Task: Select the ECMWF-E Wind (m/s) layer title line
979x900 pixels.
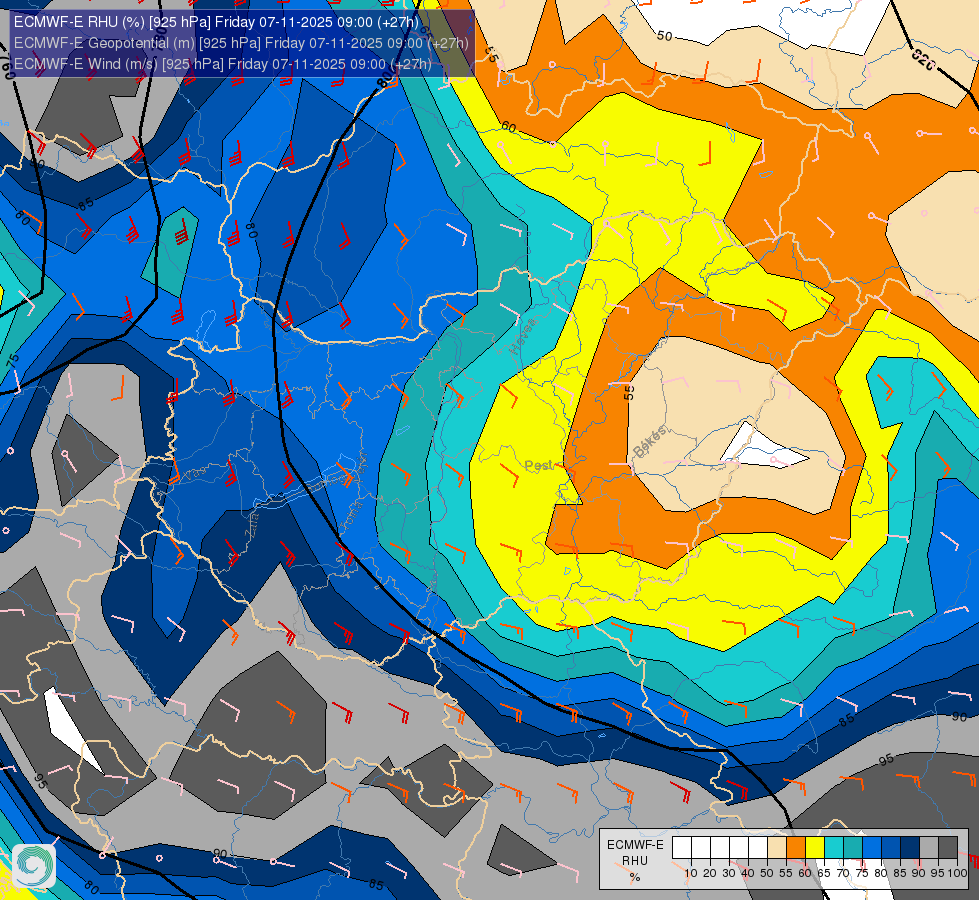Action: point(222,64)
